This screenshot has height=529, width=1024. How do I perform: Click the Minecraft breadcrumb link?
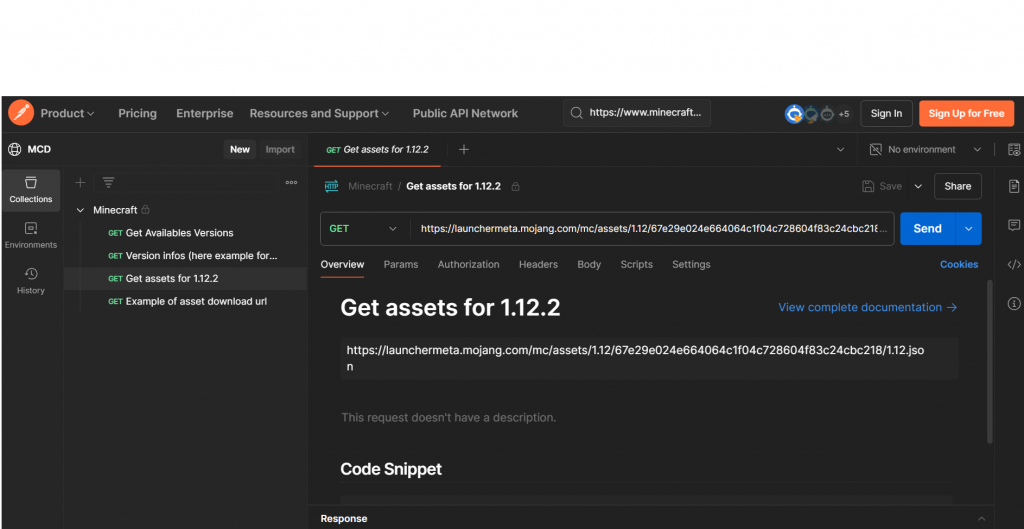(x=370, y=186)
